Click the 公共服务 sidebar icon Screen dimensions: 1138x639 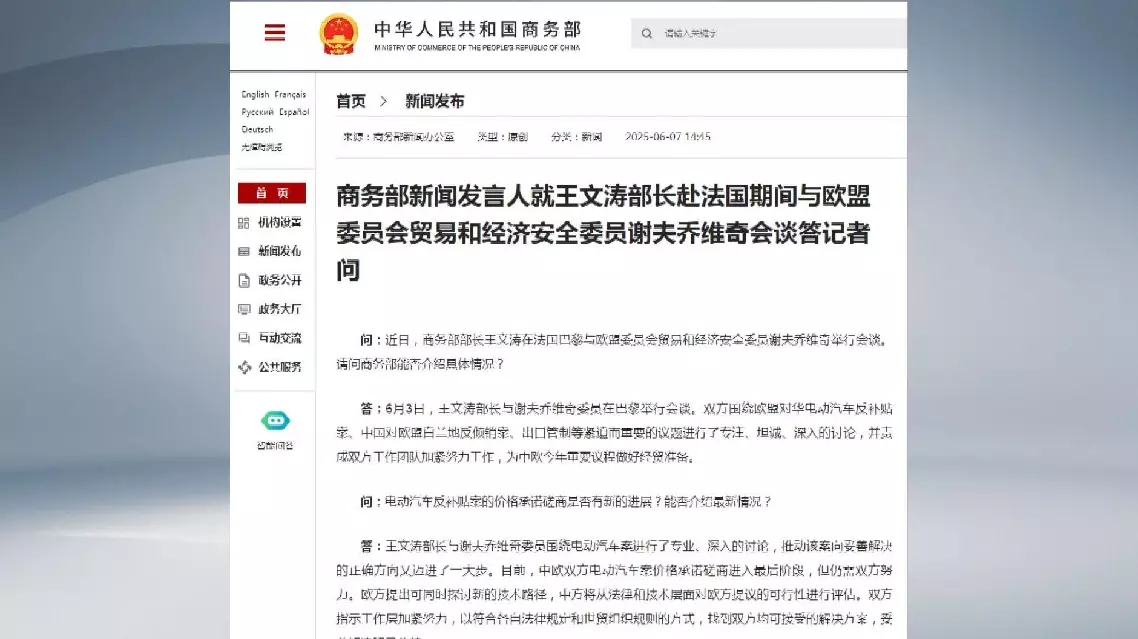tap(244, 367)
